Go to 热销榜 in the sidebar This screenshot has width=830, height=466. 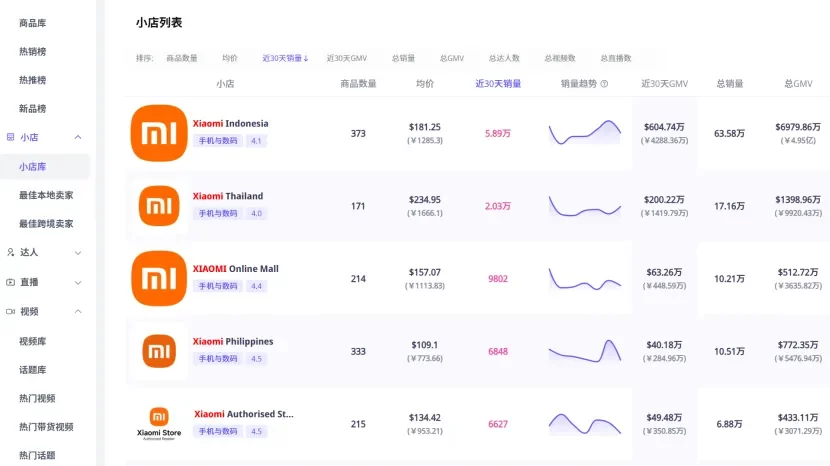point(33,51)
